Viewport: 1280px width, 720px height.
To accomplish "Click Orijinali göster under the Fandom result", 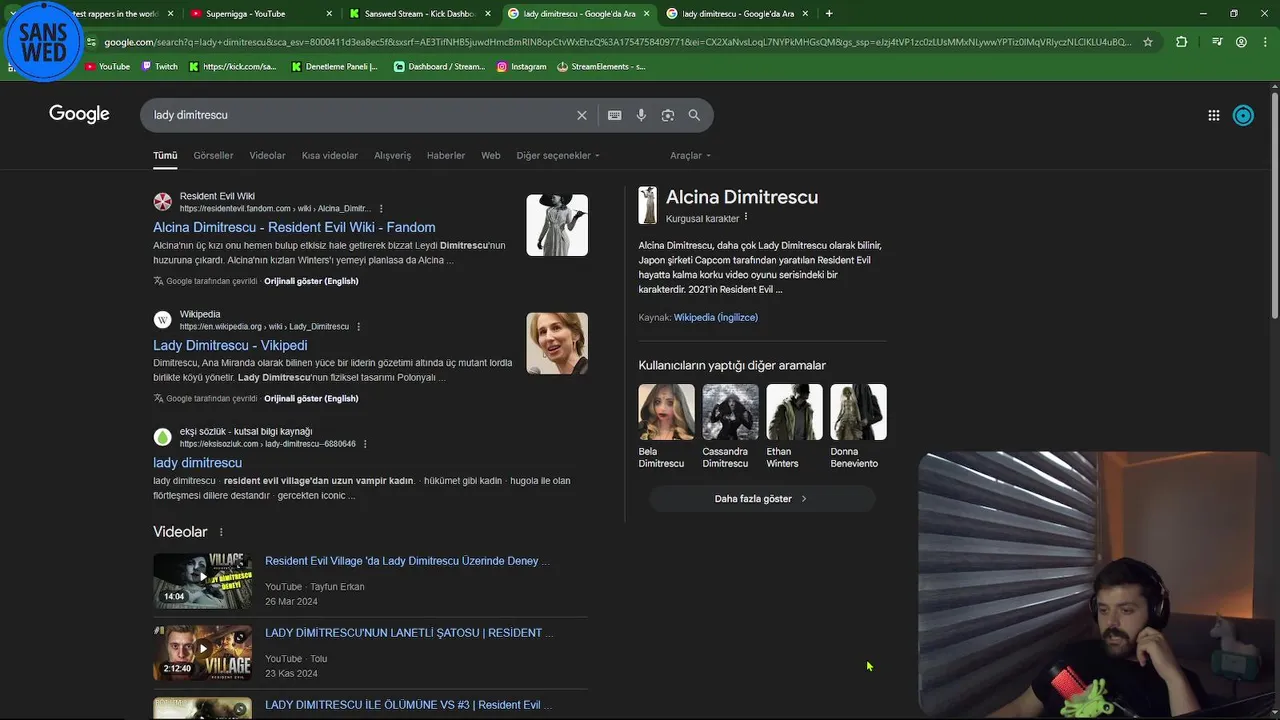I will pos(311,281).
